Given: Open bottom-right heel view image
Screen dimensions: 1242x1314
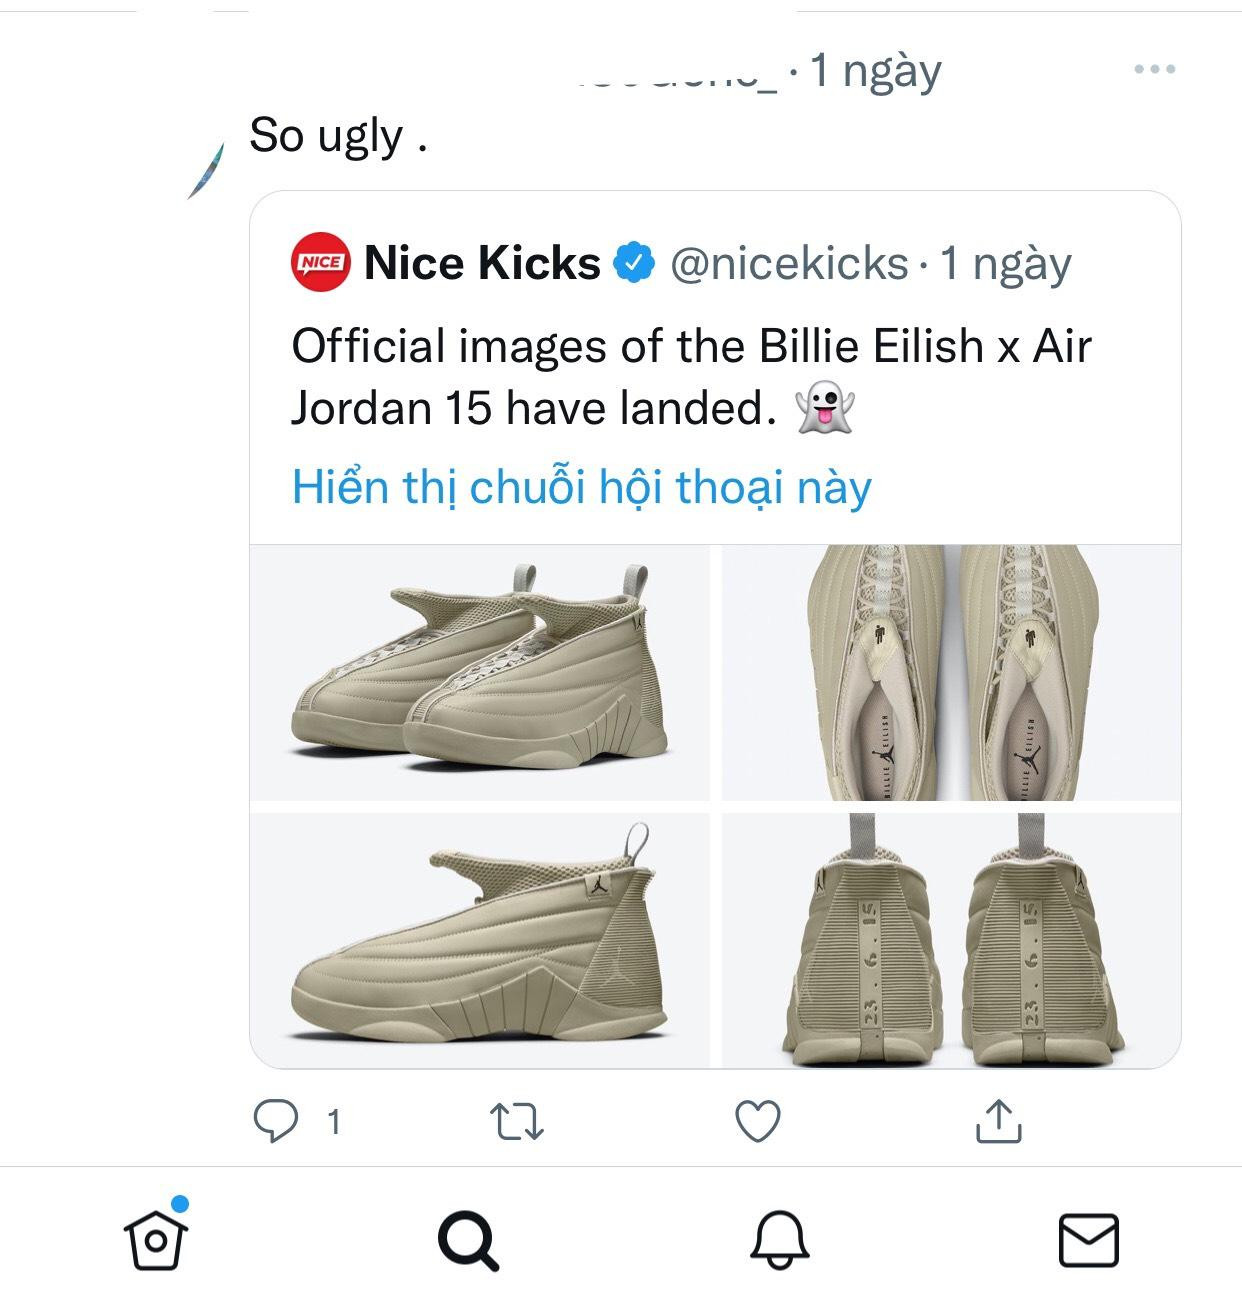Looking at the screenshot, I should (x=951, y=940).
